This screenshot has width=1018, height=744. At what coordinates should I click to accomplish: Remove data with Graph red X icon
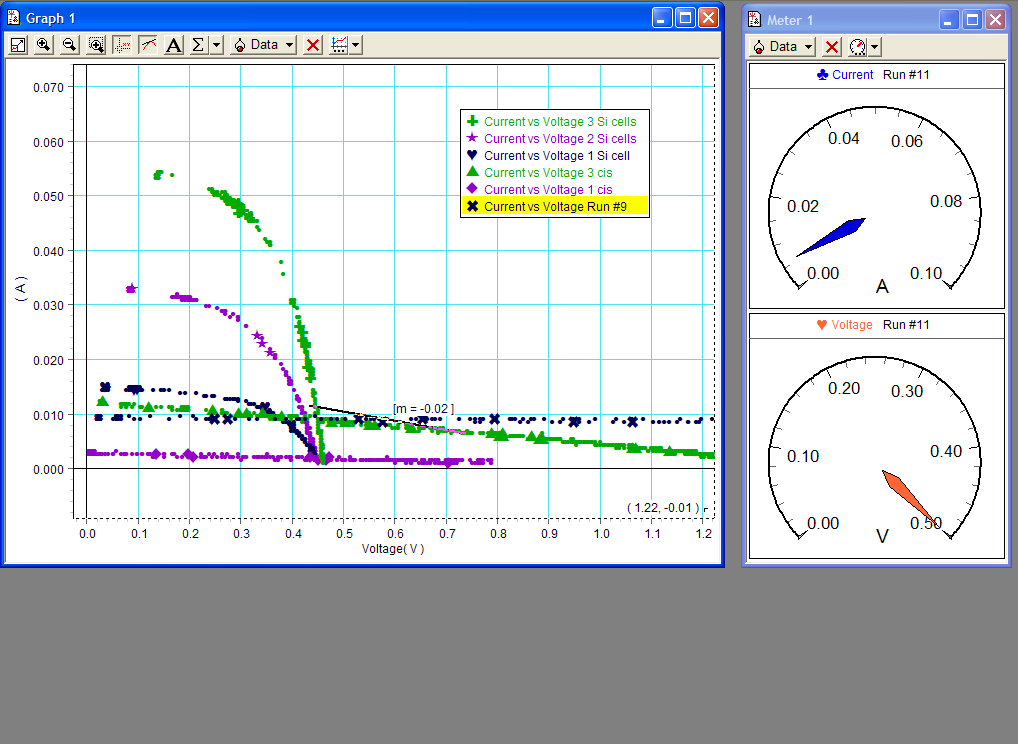click(313, 45)
